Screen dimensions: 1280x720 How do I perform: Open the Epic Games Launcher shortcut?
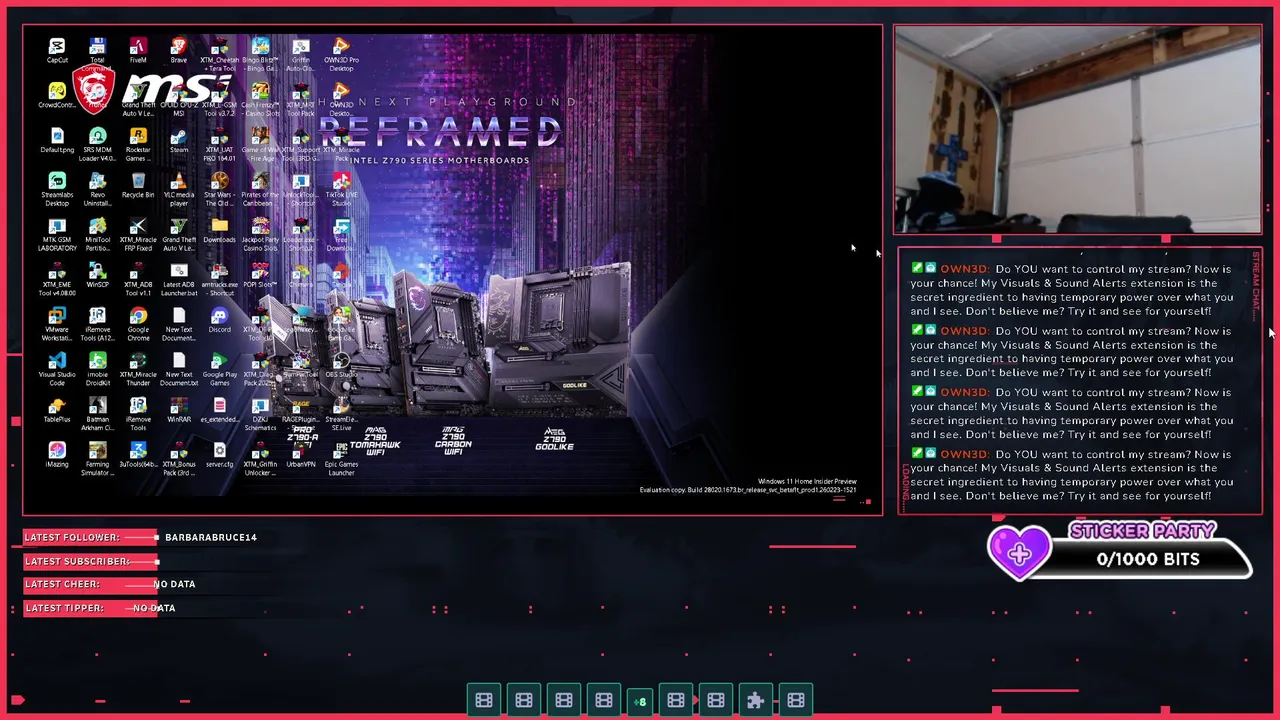[341, 460]
